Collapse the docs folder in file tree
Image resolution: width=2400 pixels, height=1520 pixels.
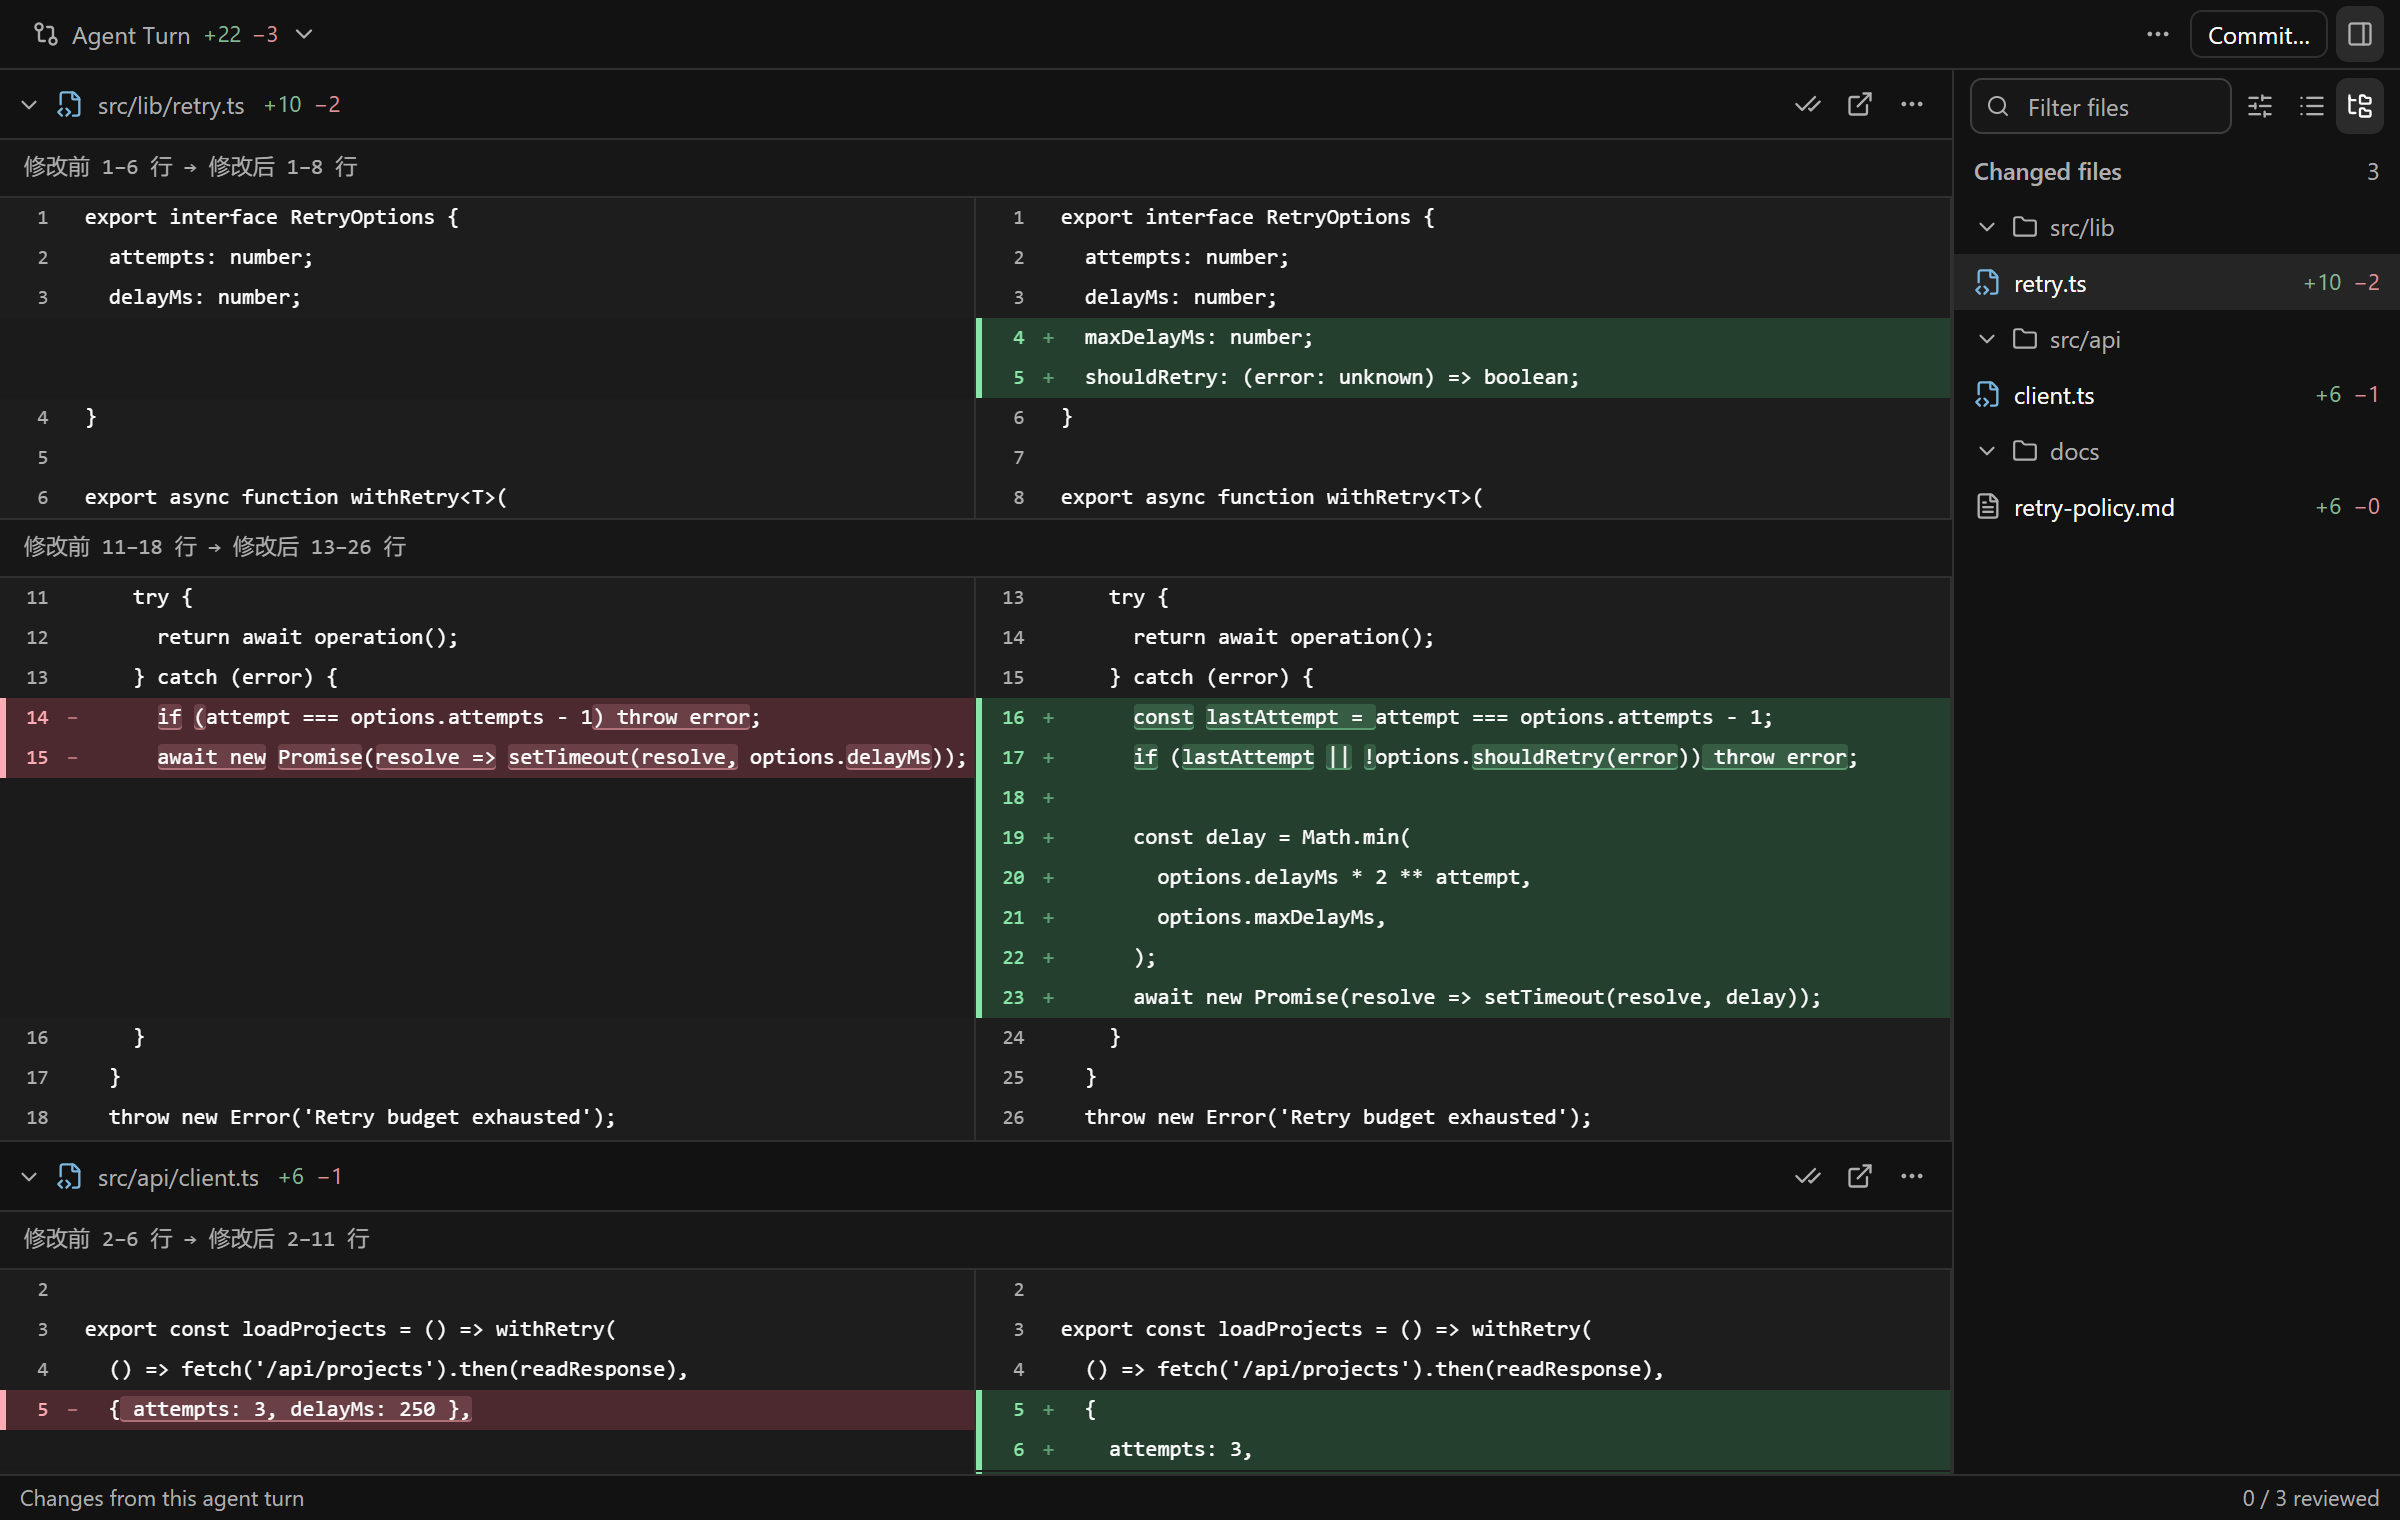click(1987, 451)
